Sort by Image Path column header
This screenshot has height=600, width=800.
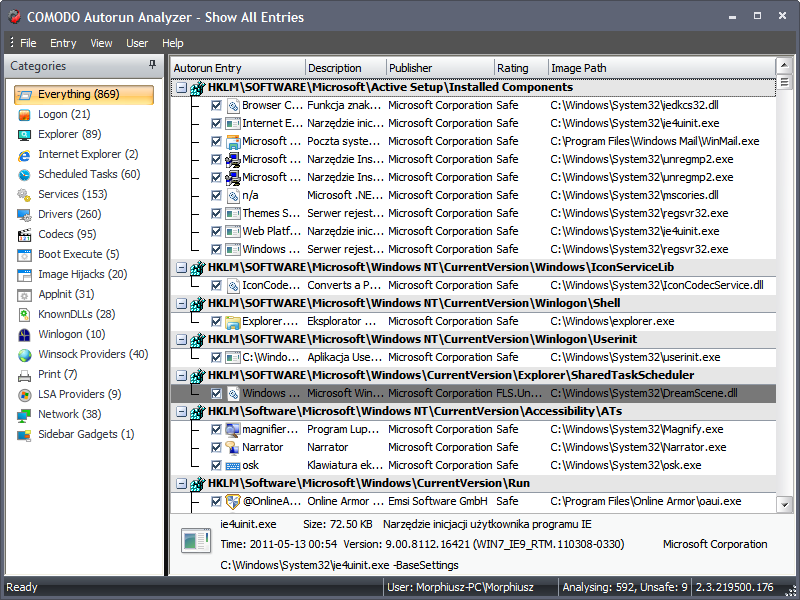coord(661,68)
